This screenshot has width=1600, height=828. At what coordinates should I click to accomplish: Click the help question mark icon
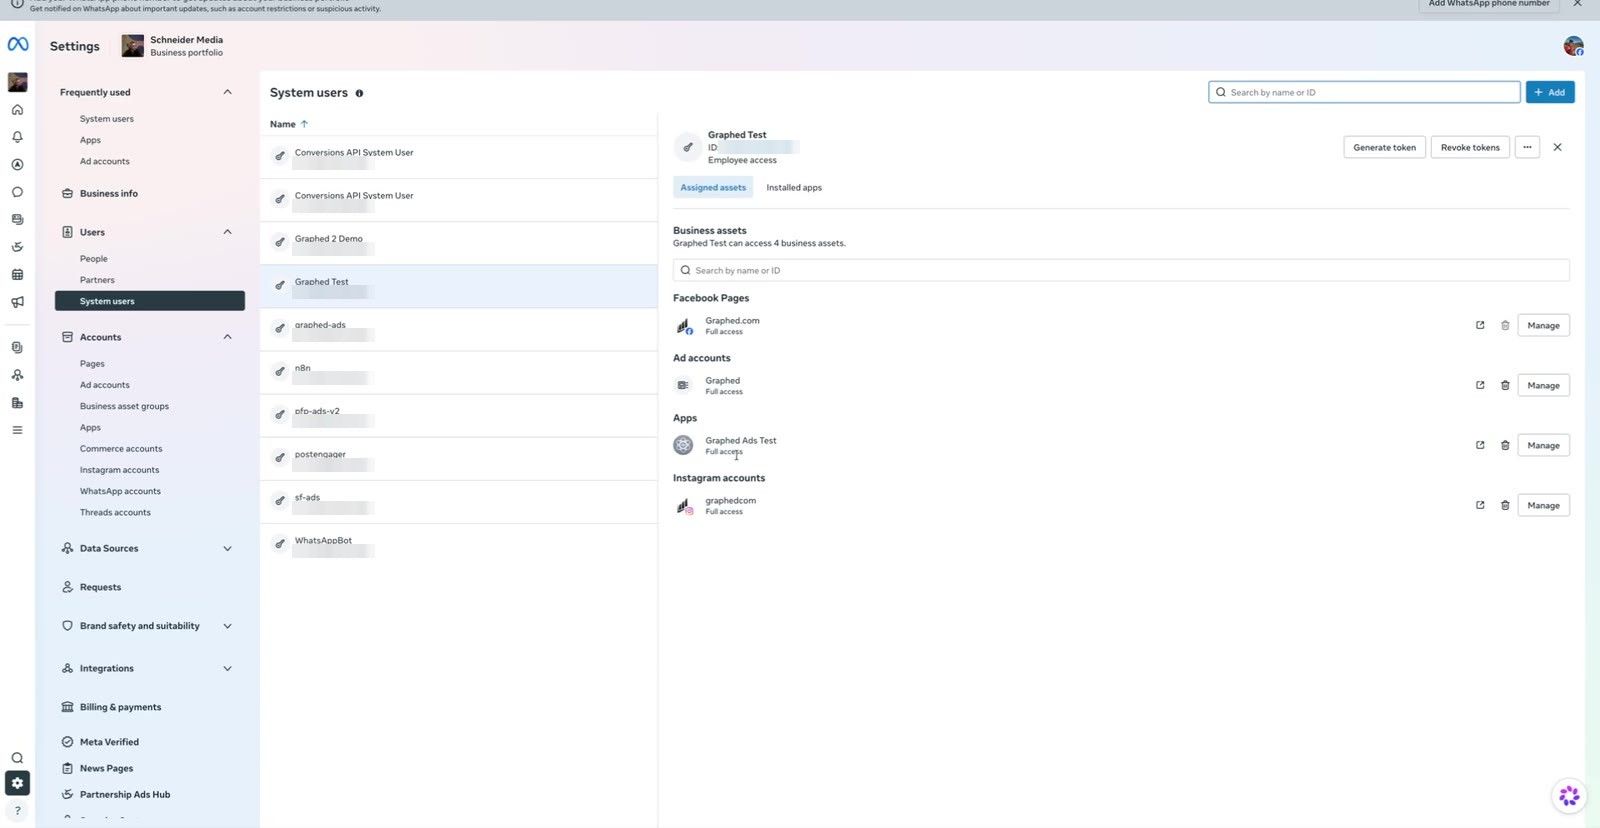pyautogui.click(x=17, y=811)
